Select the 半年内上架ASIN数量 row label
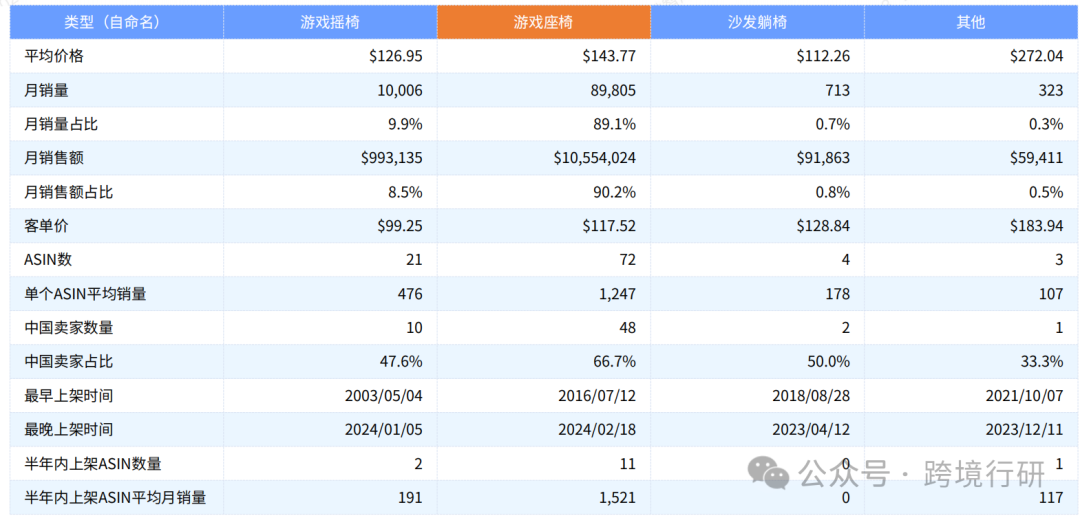1080x518 pixels. [93, 464]
